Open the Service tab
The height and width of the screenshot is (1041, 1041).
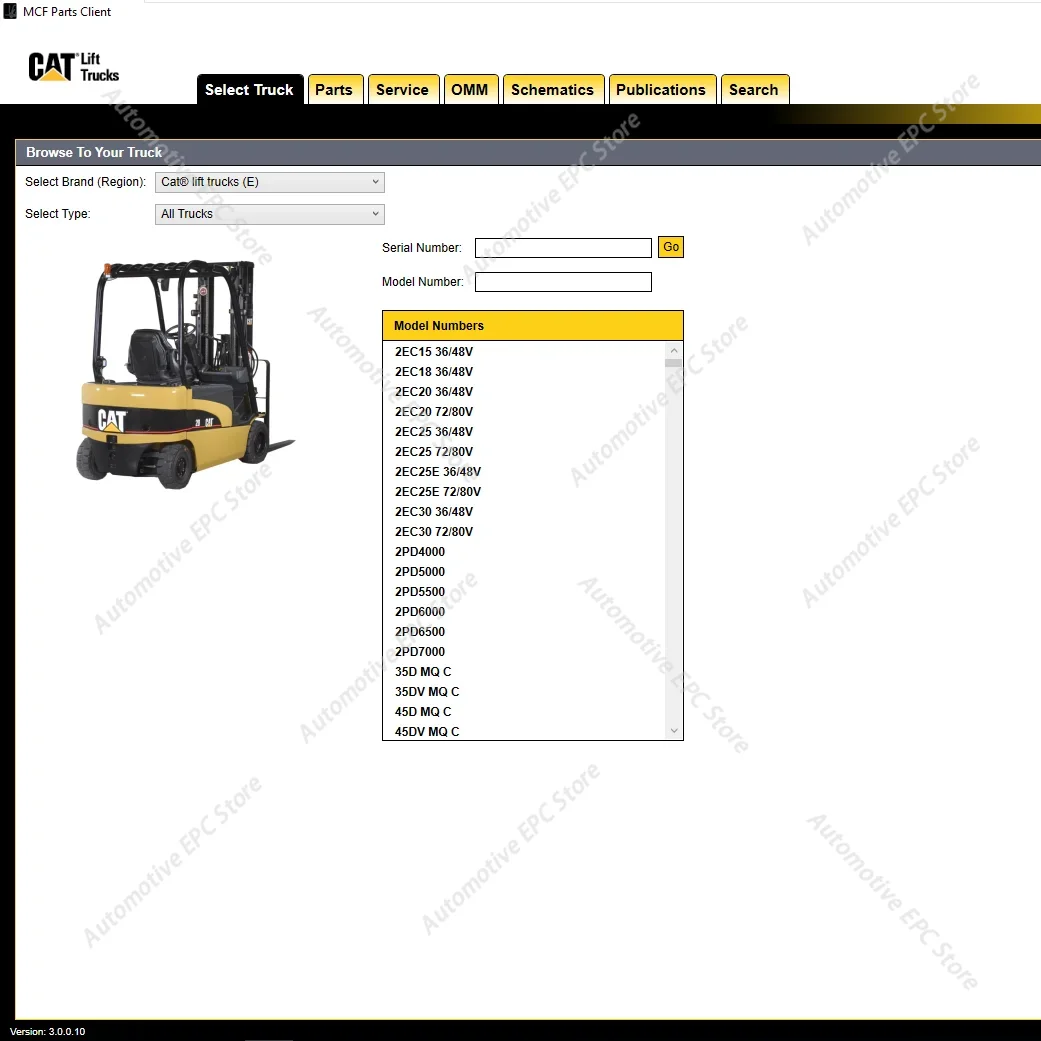click(402, 90)
